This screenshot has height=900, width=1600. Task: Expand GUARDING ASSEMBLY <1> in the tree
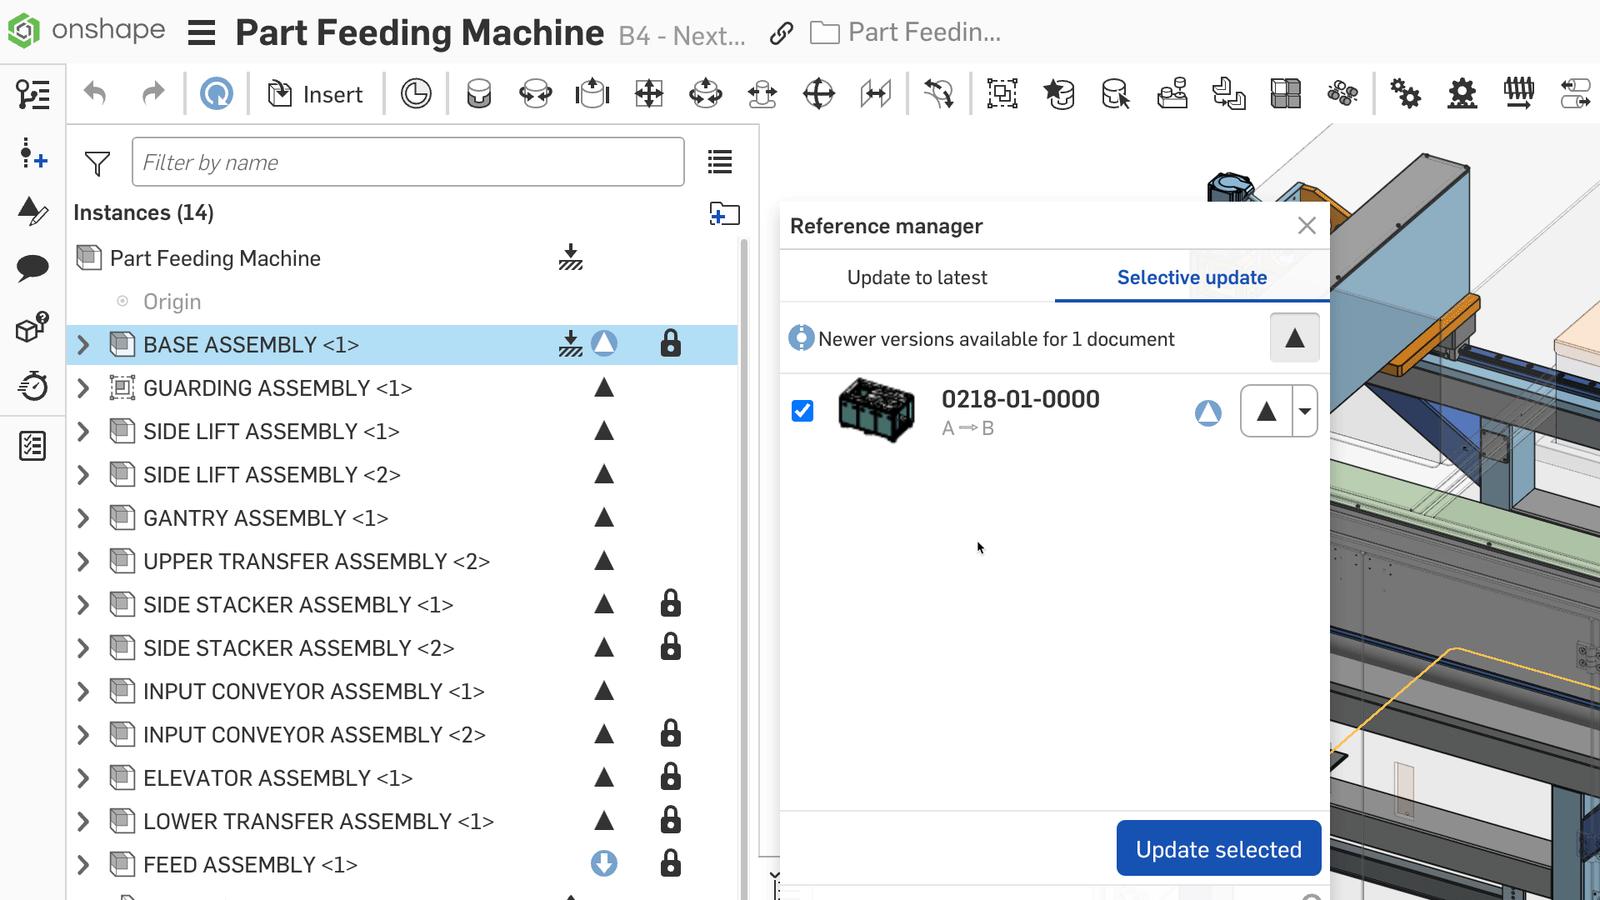[84, 388]
